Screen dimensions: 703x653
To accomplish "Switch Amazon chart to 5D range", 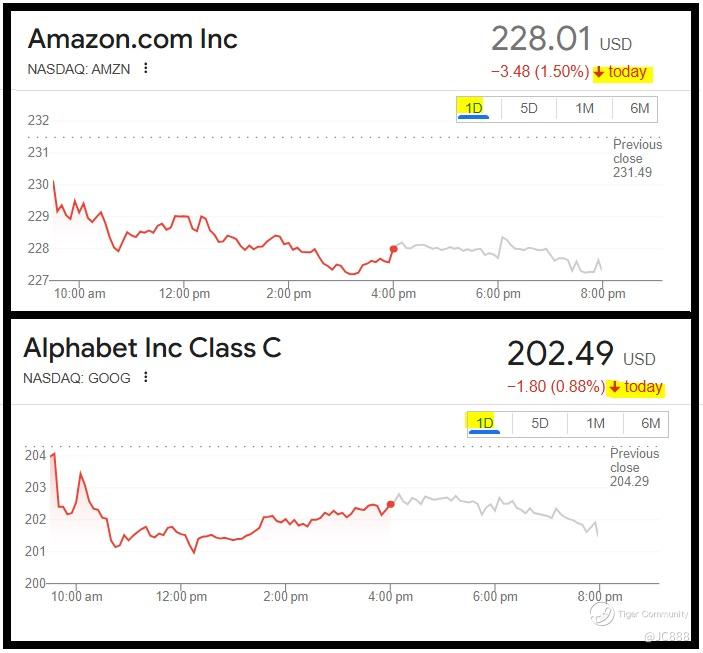I will tap(529, 108).
